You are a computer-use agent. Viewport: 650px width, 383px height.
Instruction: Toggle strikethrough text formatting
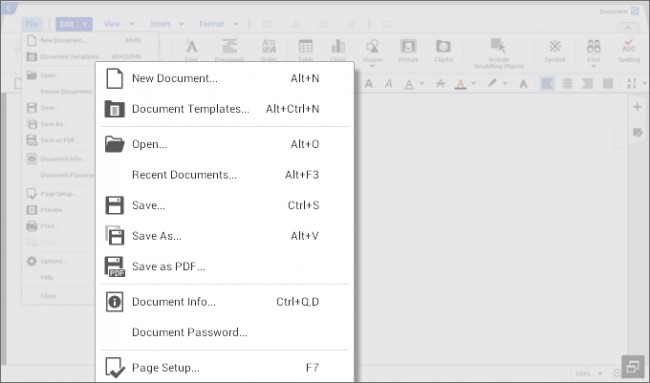point(440,84)
